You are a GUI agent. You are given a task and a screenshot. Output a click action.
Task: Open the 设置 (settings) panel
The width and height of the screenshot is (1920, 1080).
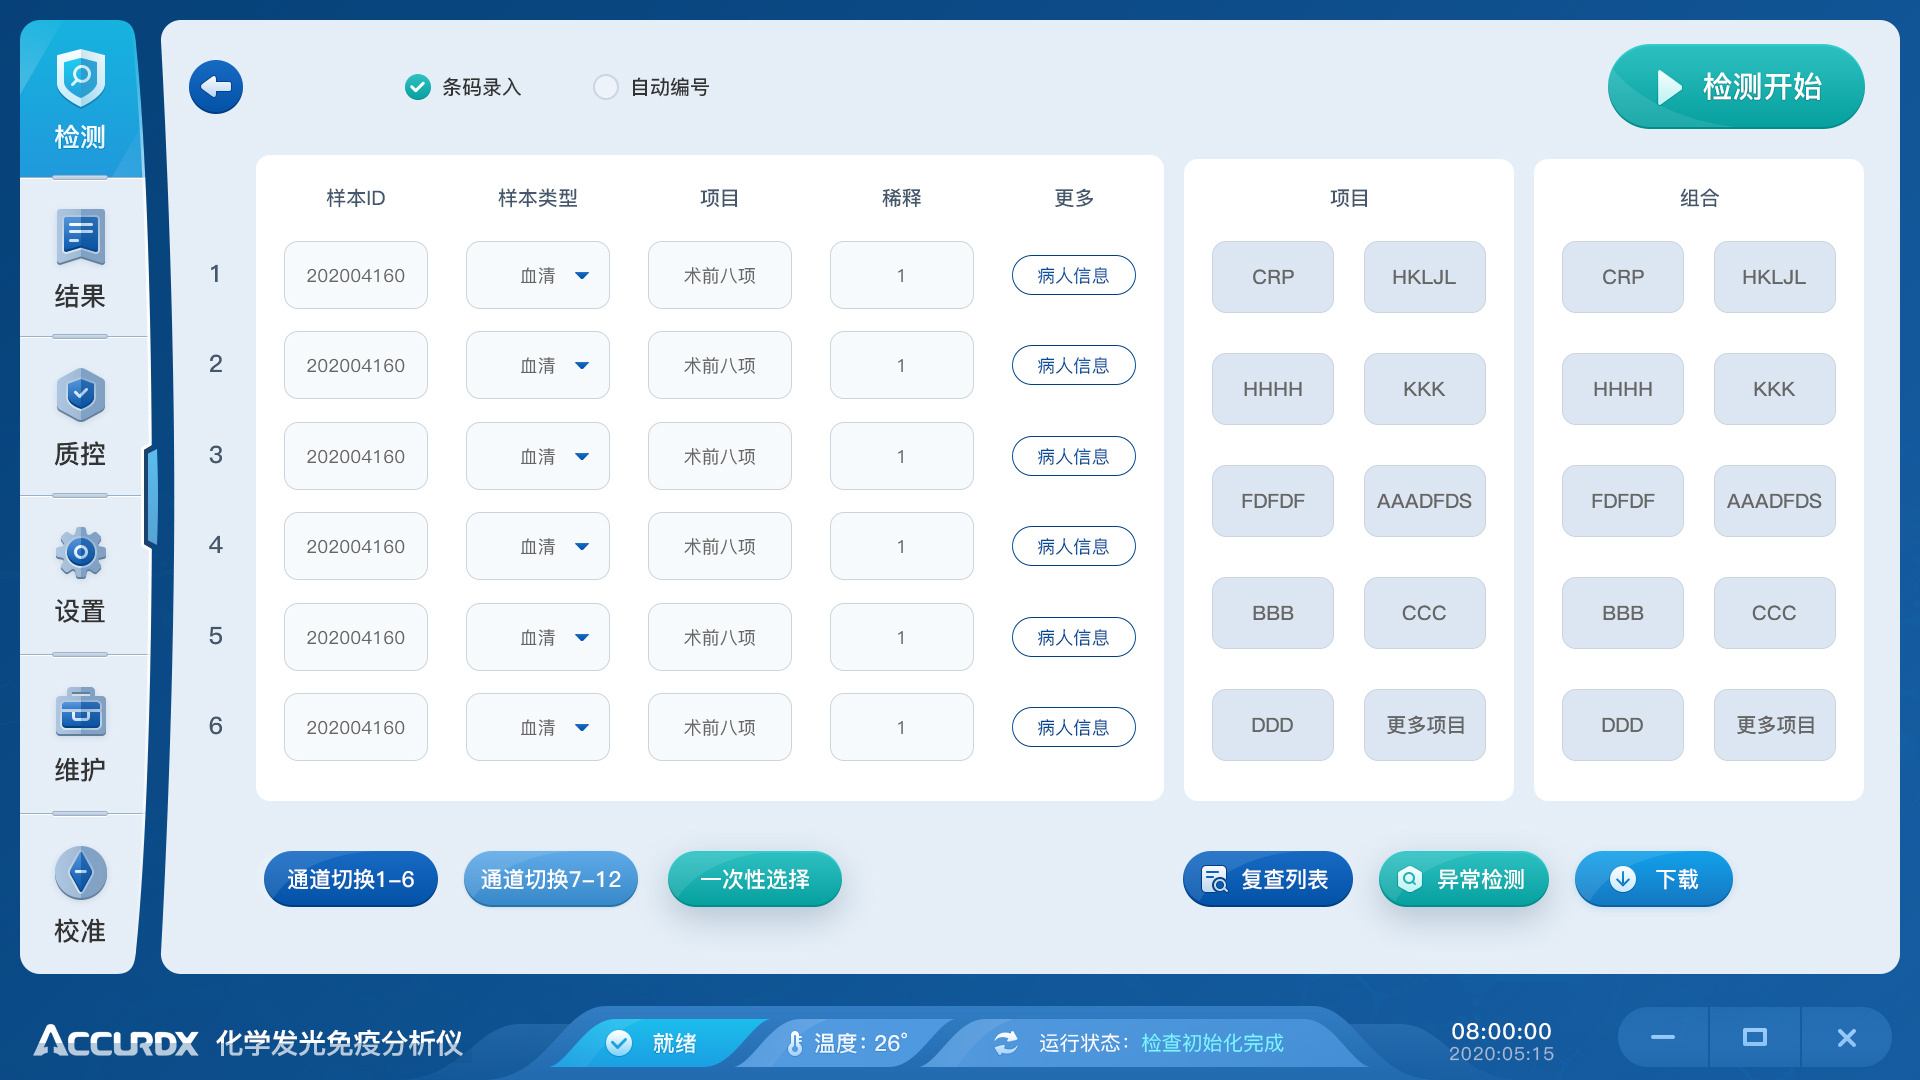tap(80, 578)
